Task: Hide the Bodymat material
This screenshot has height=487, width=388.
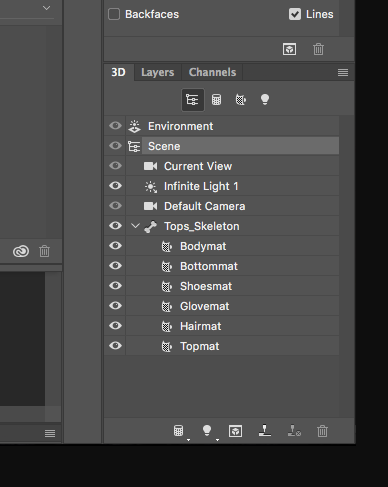Action: [x=115, y=246]
